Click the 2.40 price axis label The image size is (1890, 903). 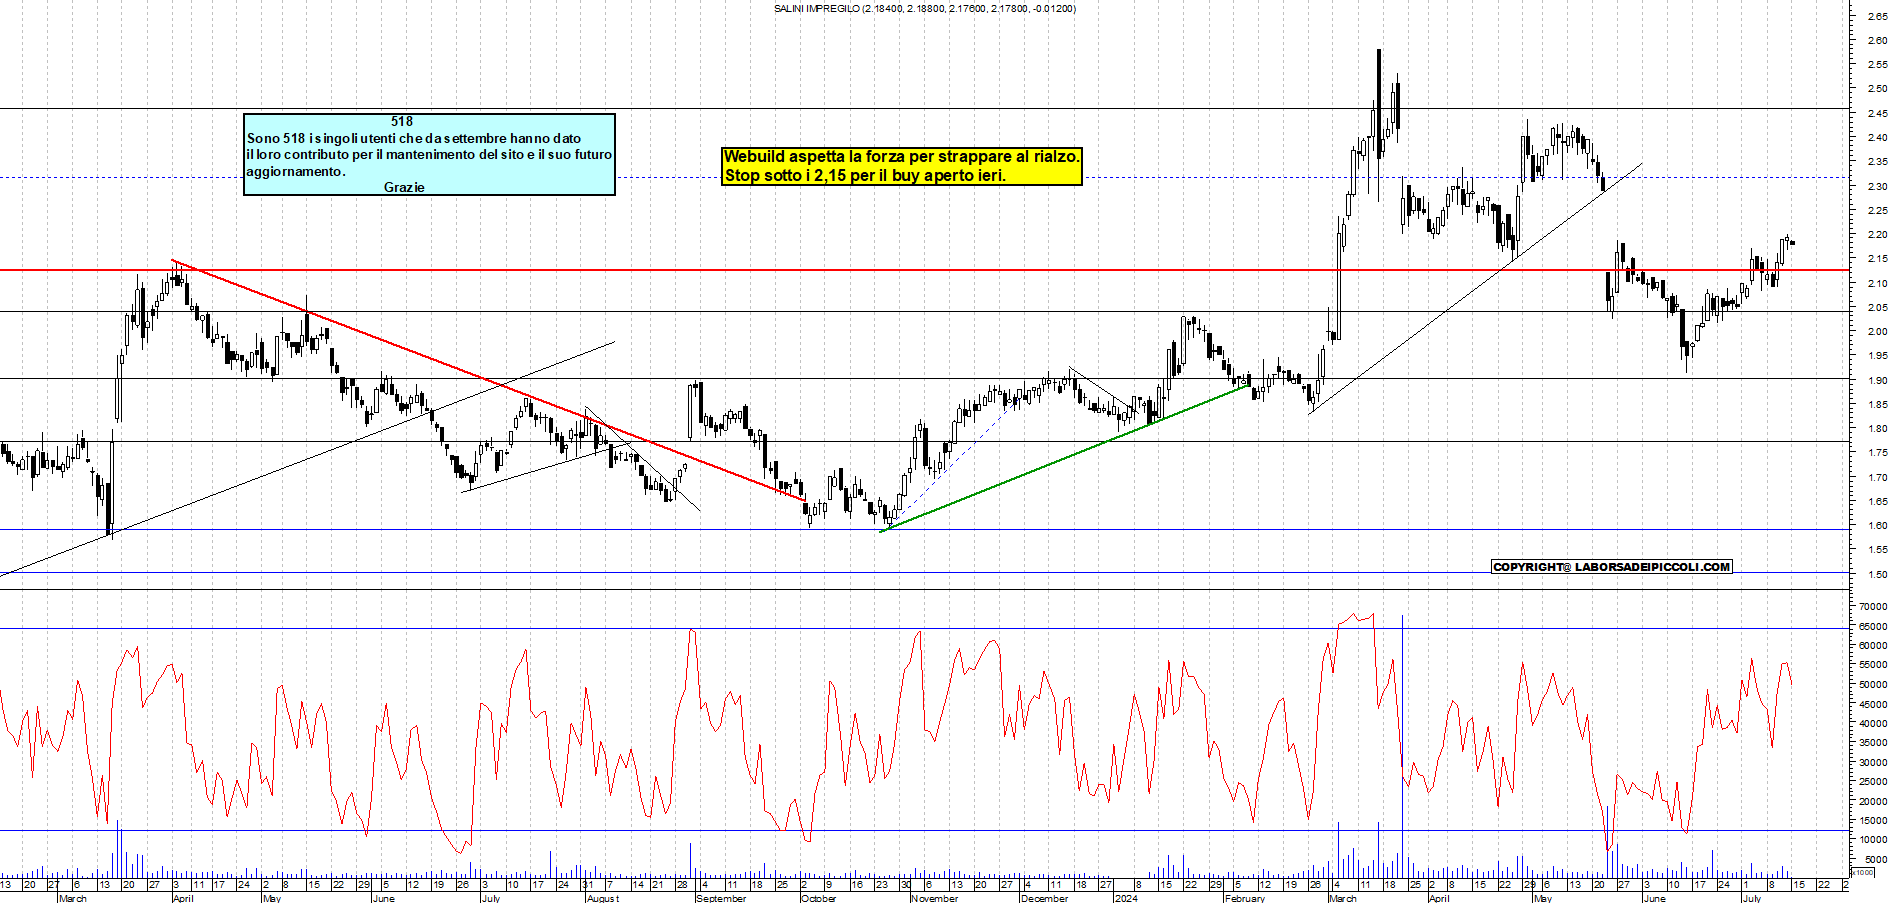[x=1877, y=138]
